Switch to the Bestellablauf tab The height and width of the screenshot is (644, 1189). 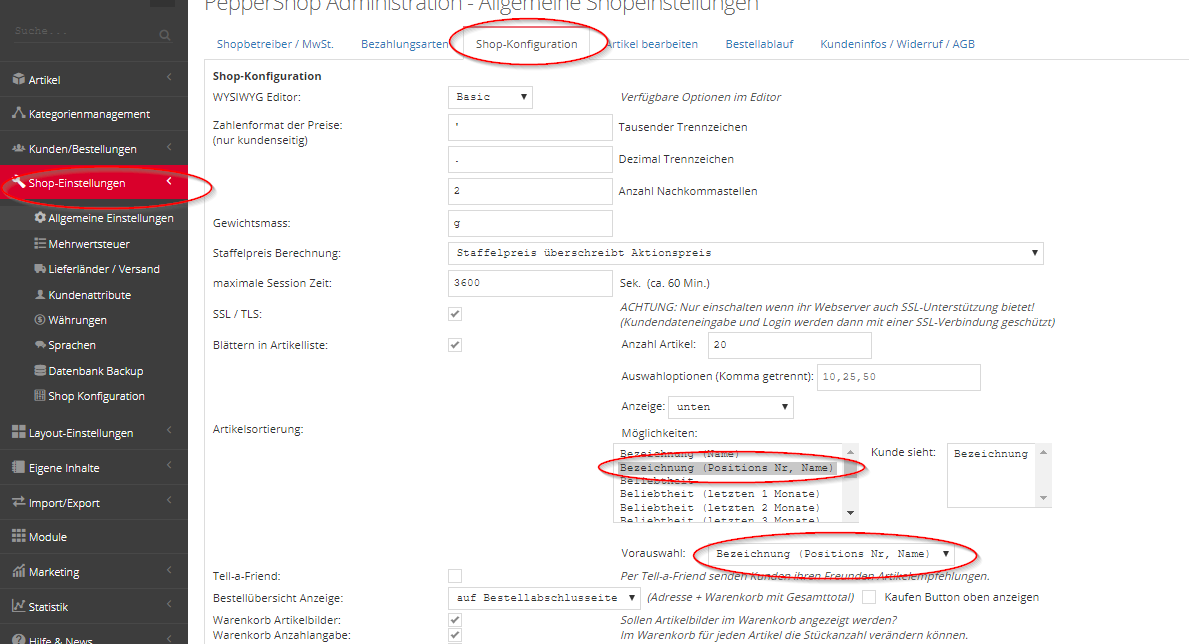pyautogui.click(x=759, y=44)
